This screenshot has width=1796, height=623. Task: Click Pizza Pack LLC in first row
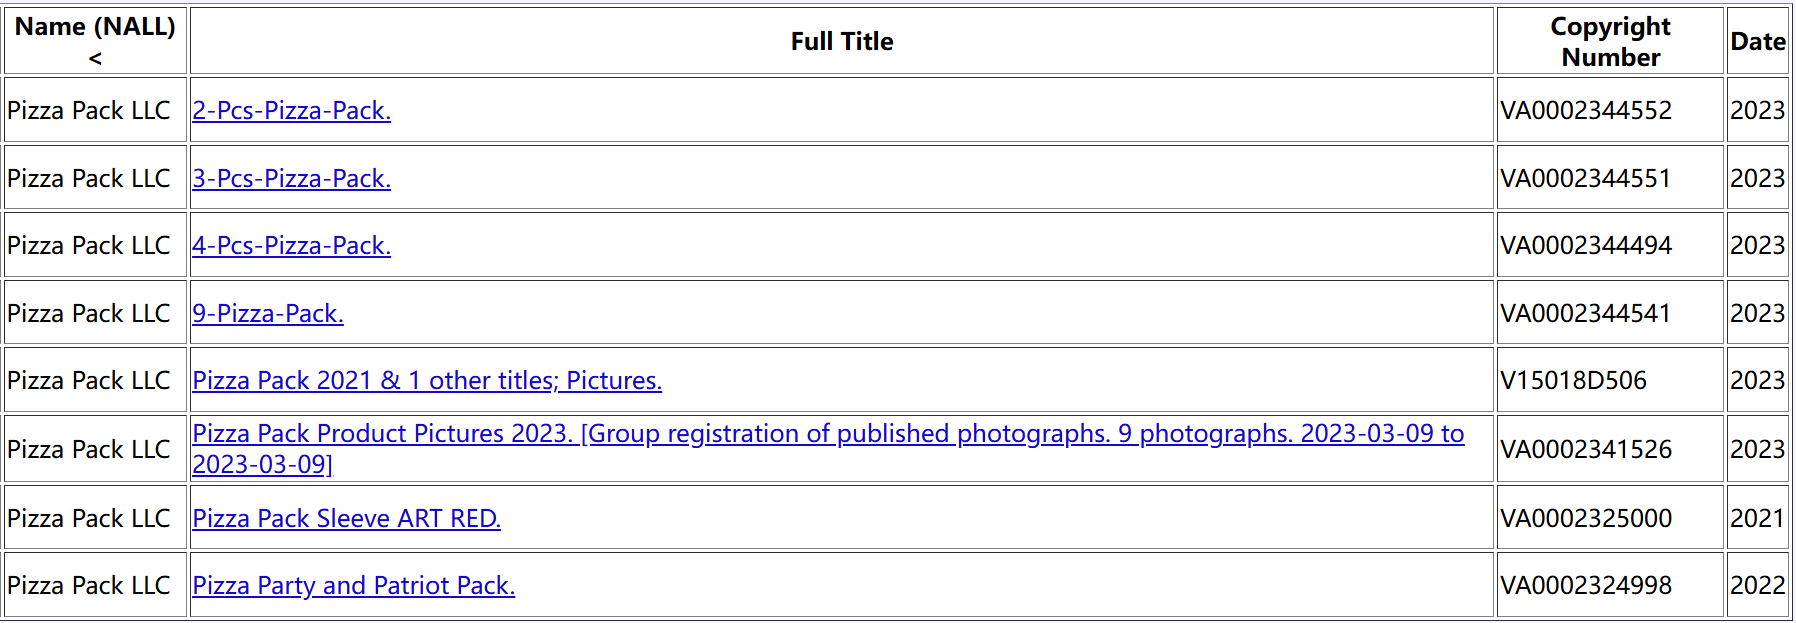[x=89, y=110]
